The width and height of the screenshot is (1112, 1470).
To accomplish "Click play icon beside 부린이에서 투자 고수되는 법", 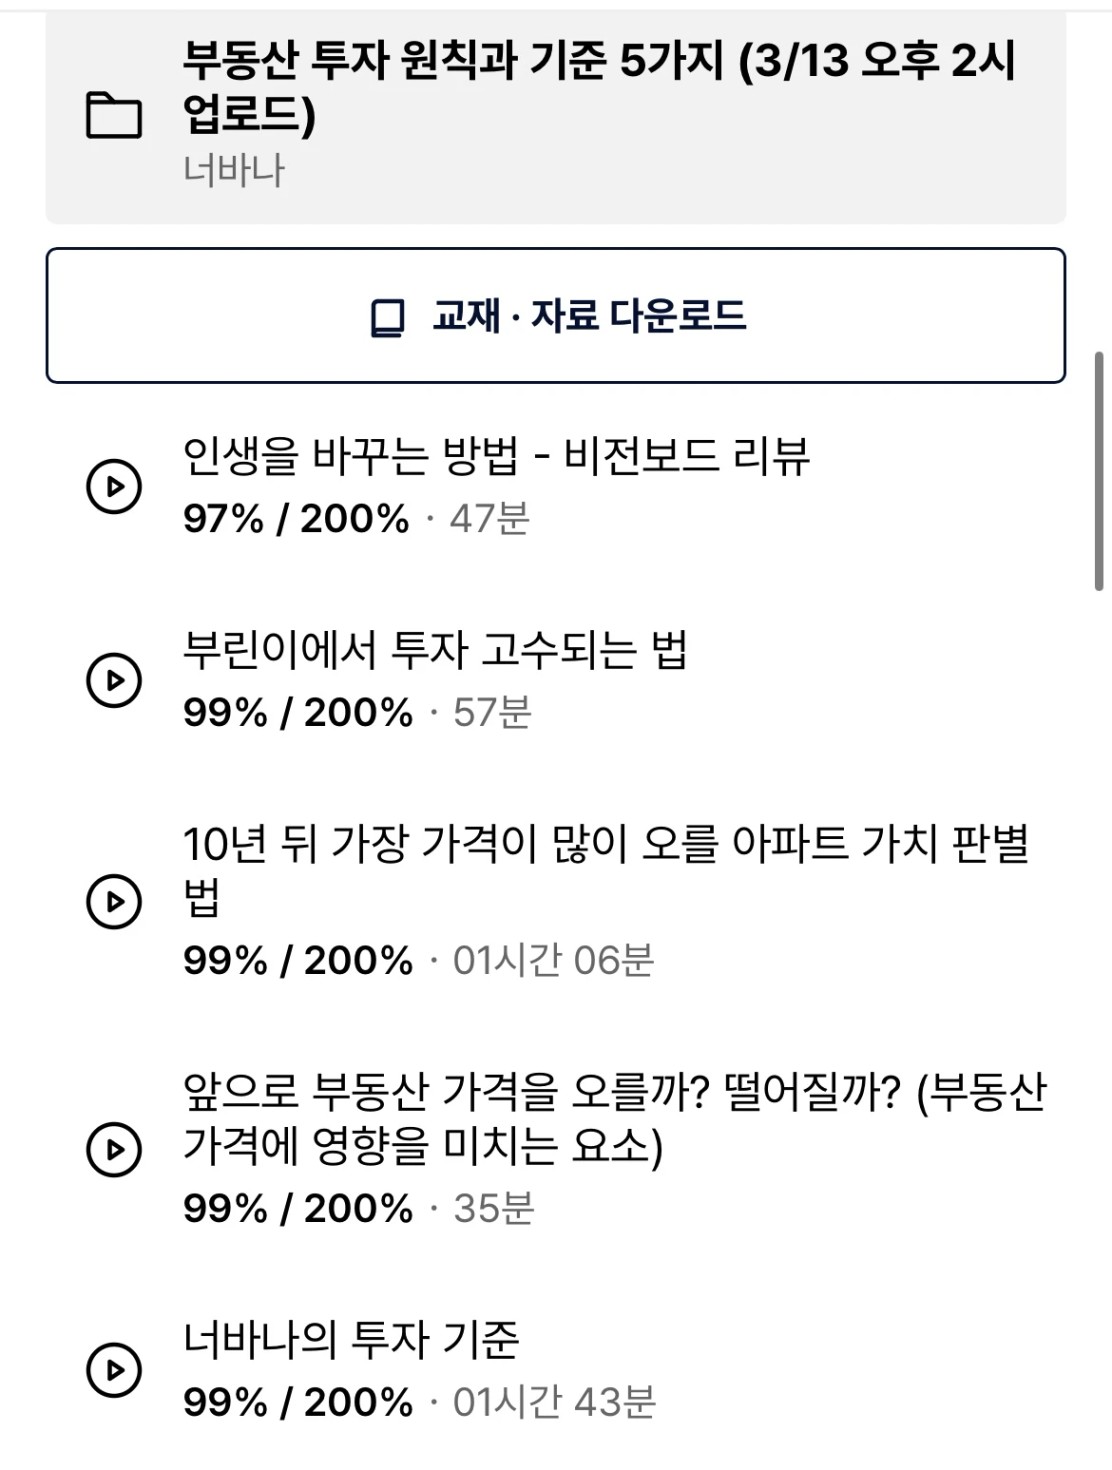I will [x=114, y=680].
